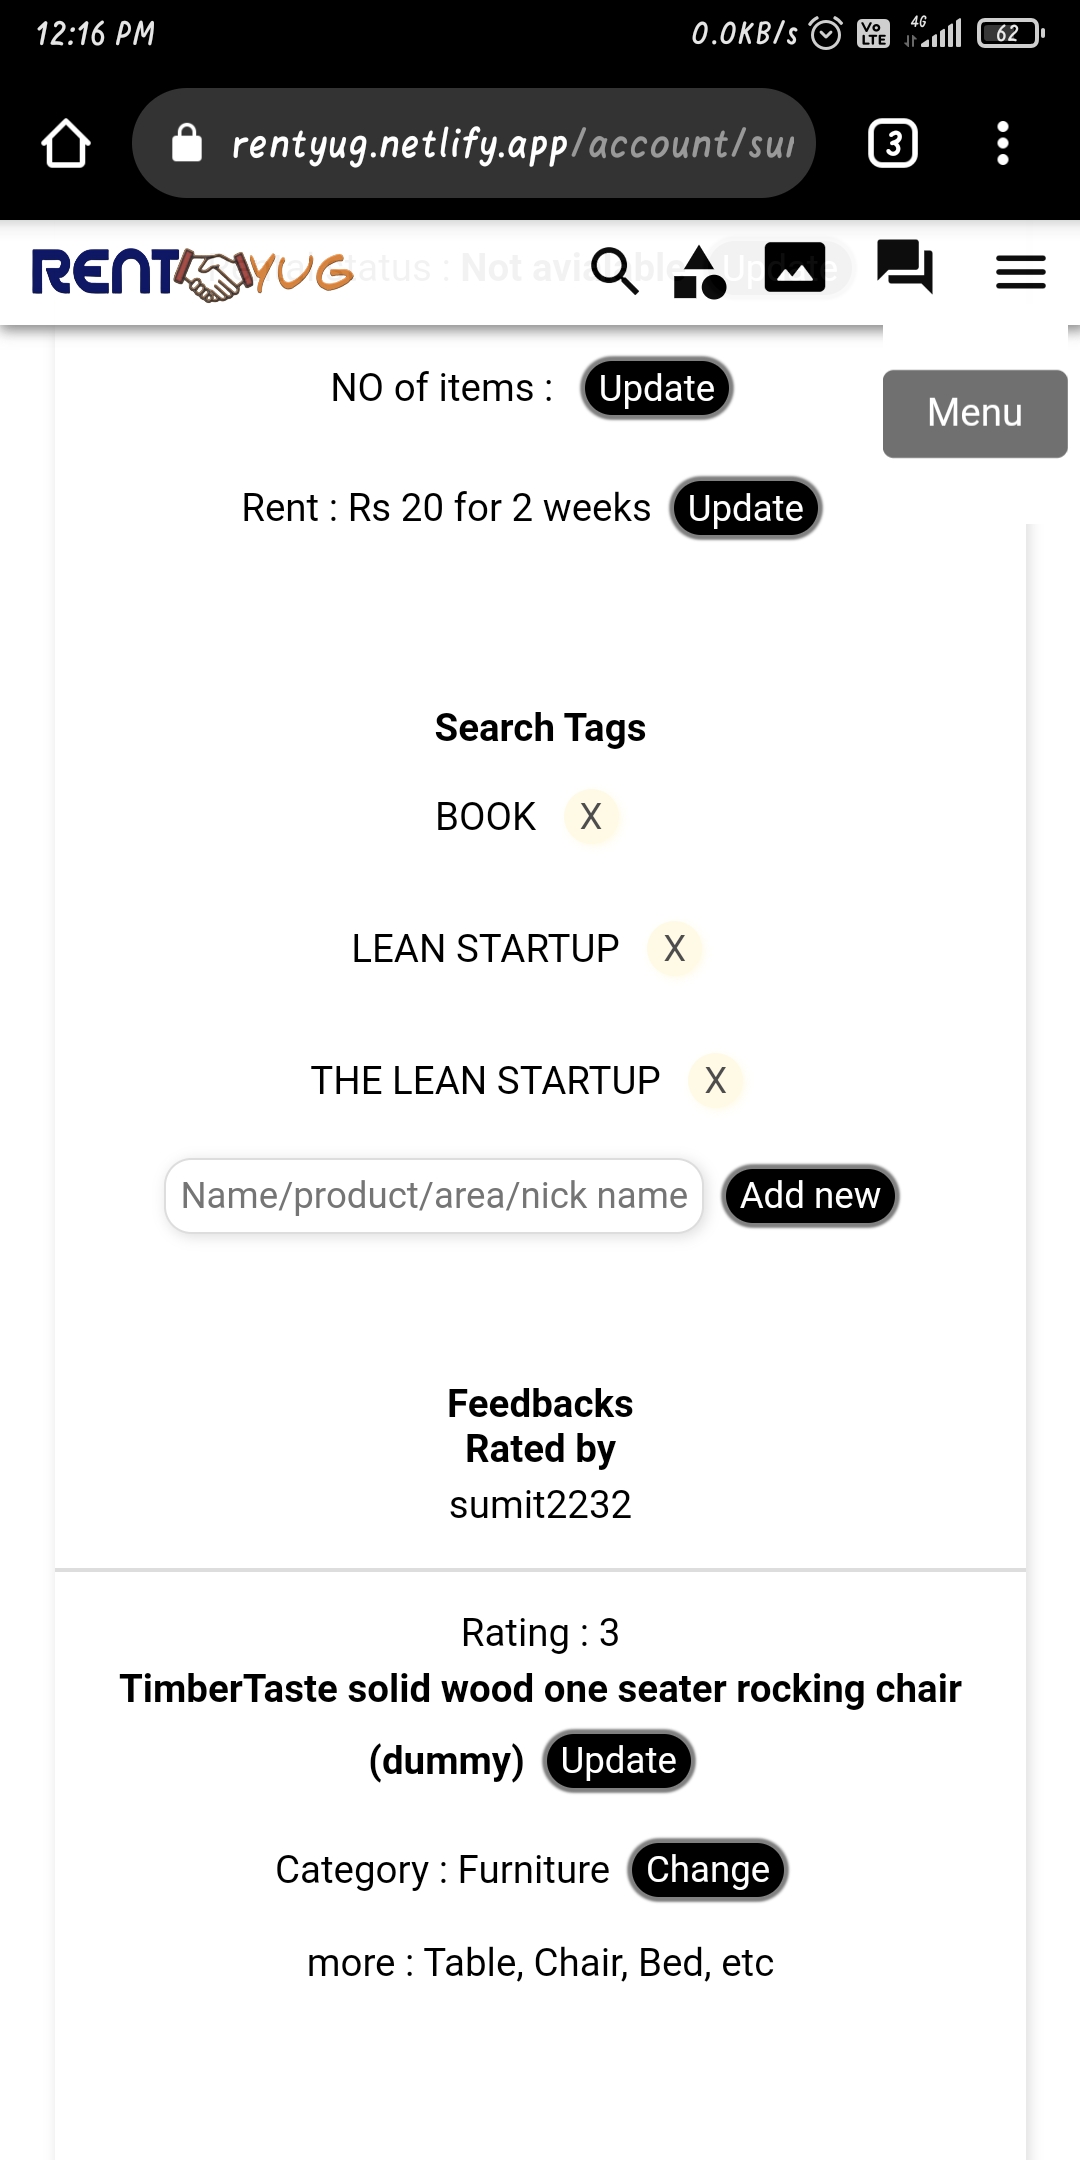Remove the BOOK search tag
The width and height of the screenshot is (1080, 2160).
pyautogui.click(x=591, y=817)
